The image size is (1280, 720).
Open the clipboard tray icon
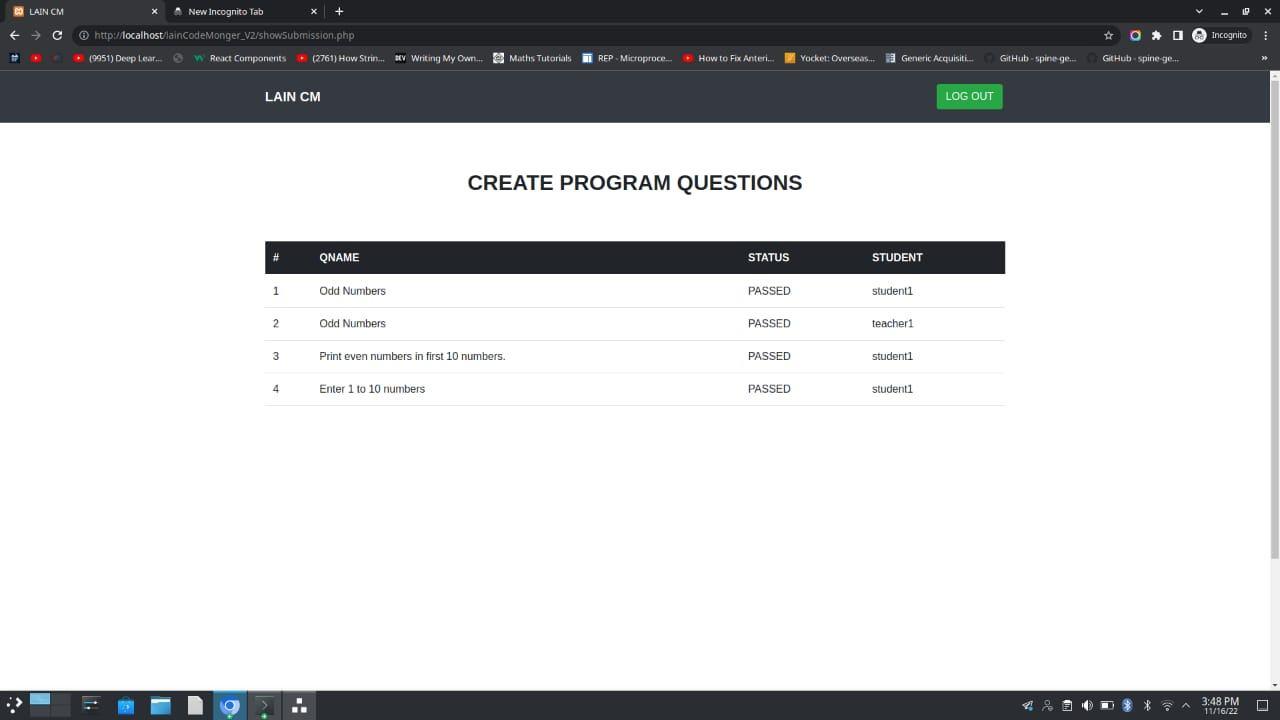click(x=1067, y=706)
